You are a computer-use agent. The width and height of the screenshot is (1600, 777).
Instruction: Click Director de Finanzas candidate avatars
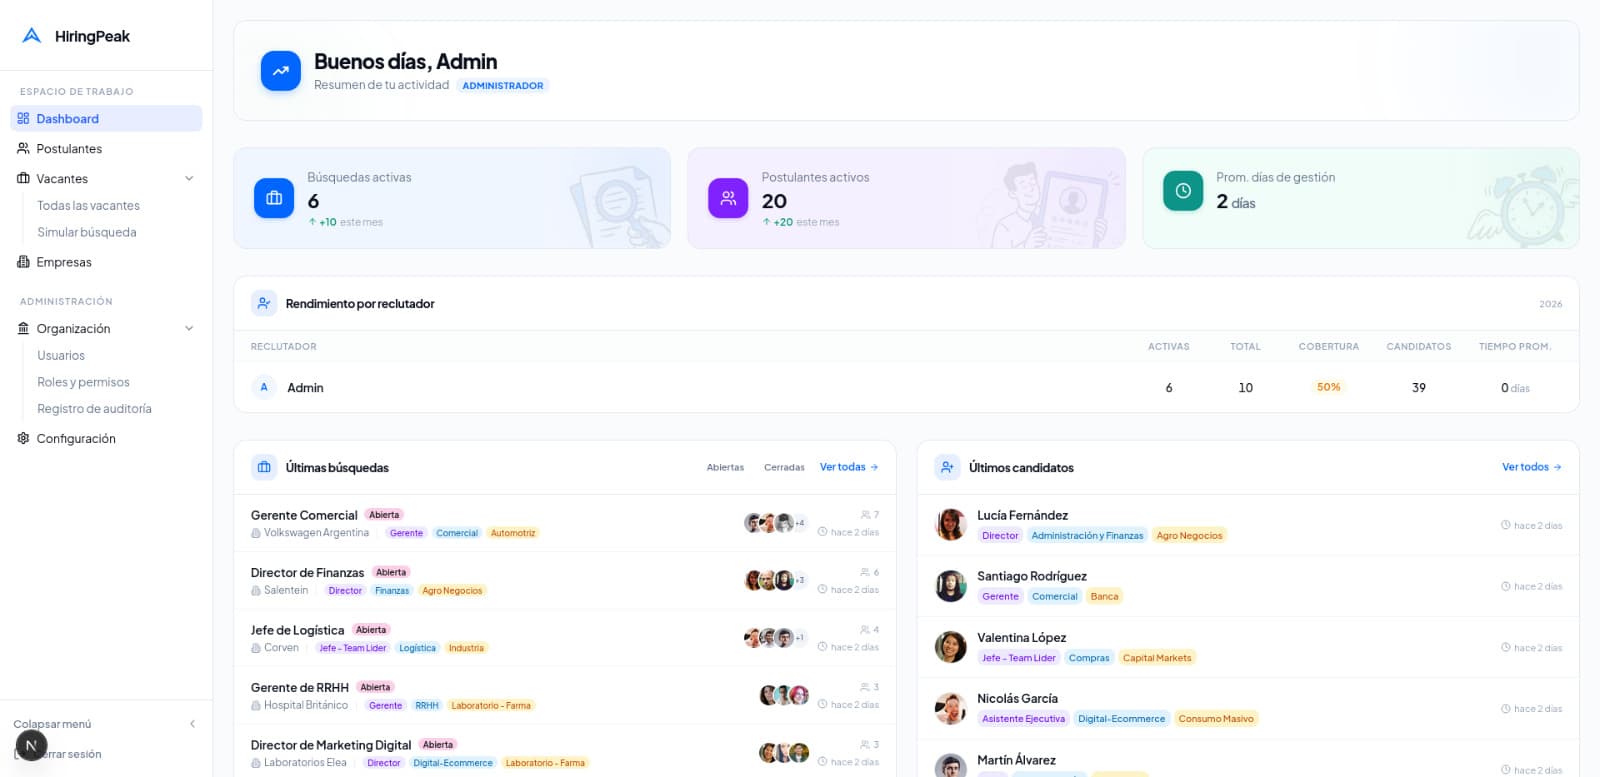[x=775, y=581]
